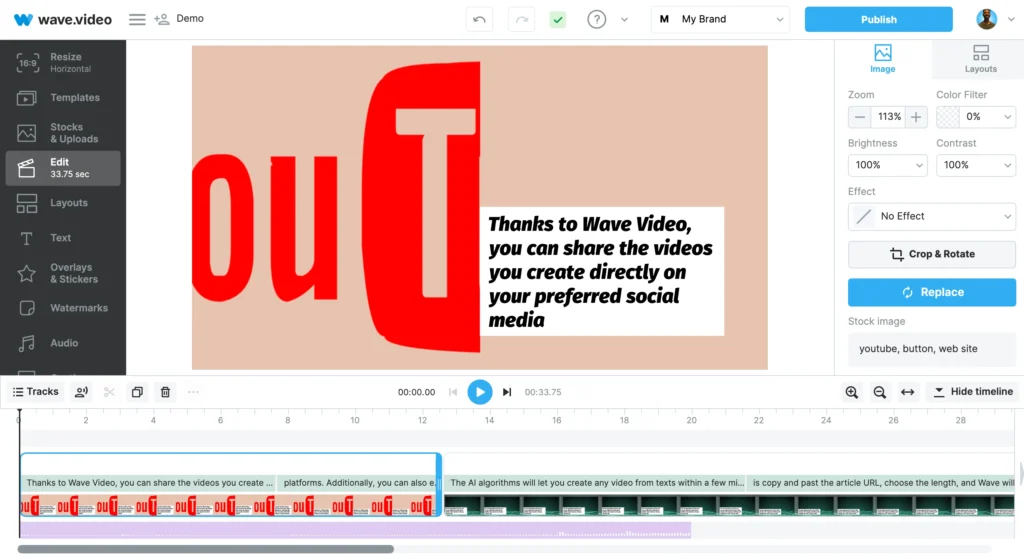
Task: Open Templates in the sidebar
Action: (x=63, y=98)
